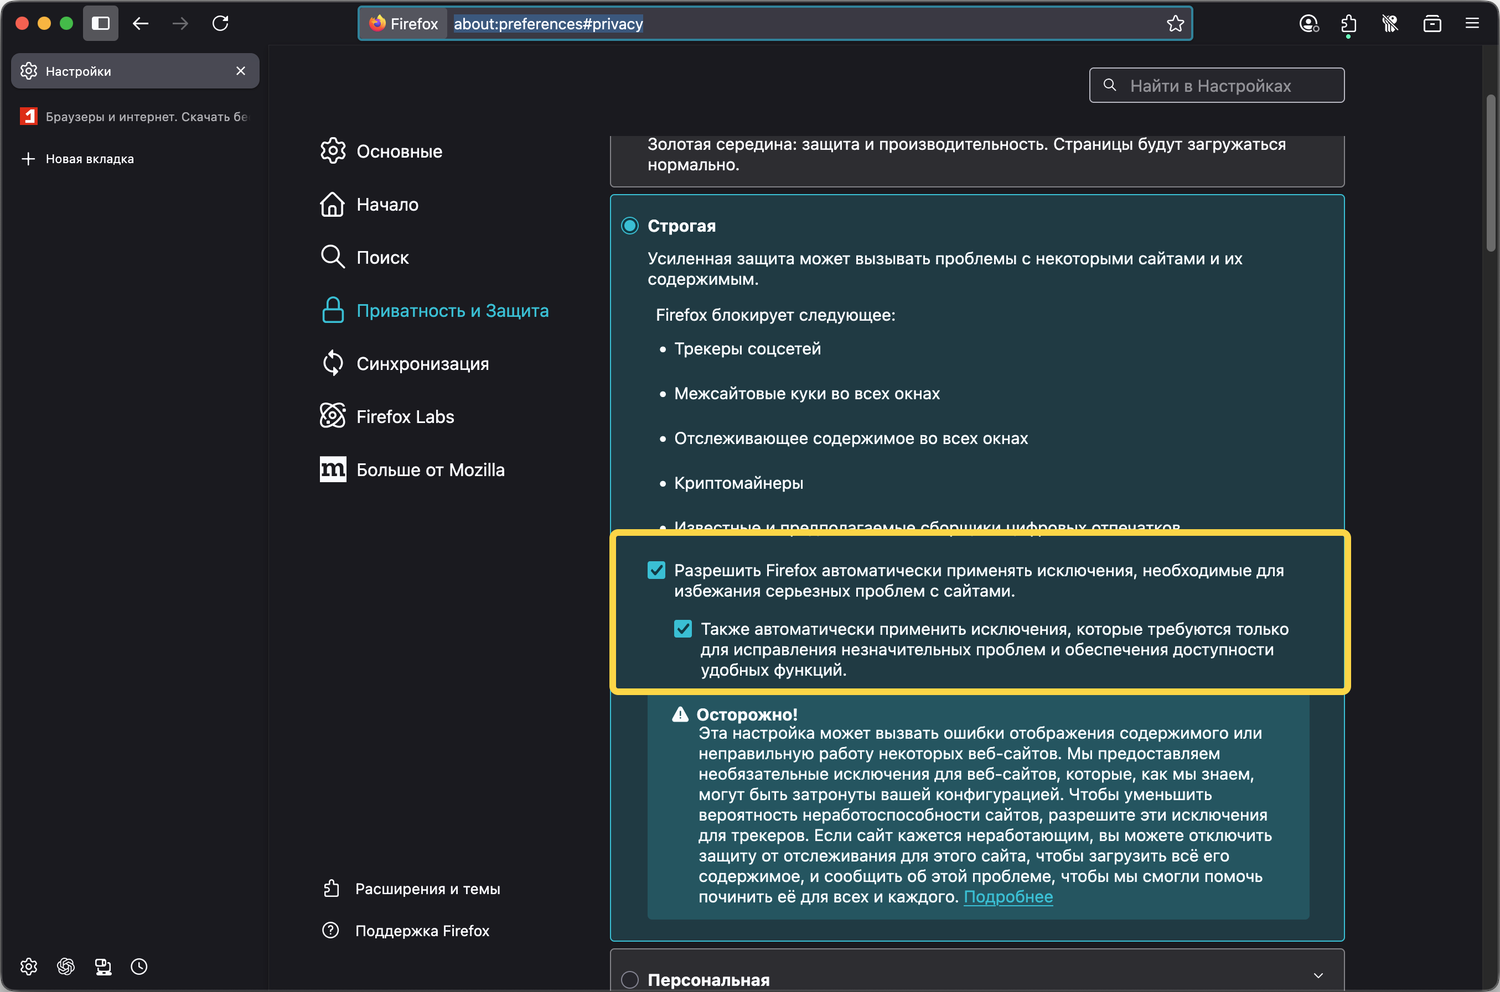Select the Персональная radio button

pyautogui.click(x=630, y=980)
